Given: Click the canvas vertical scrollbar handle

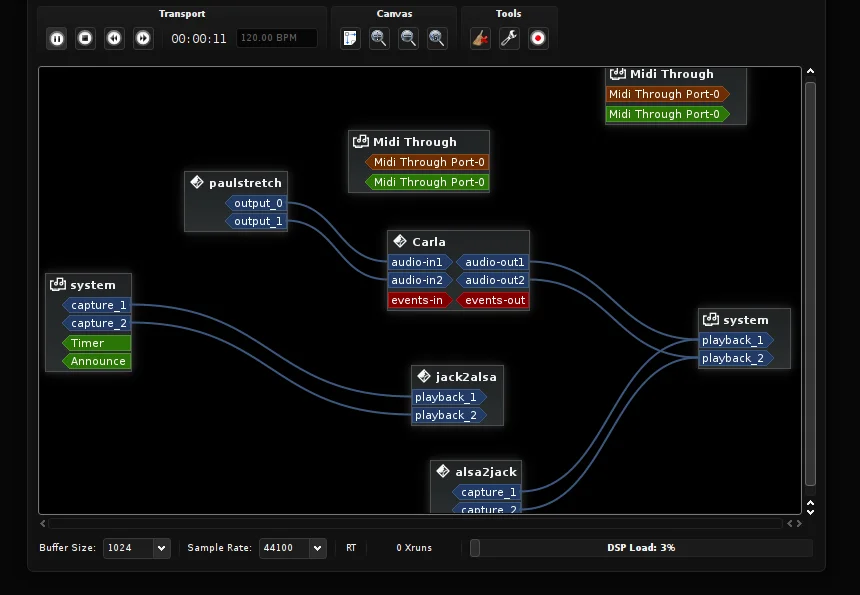Looking at the screenshot, I should (x=810, y=284).
